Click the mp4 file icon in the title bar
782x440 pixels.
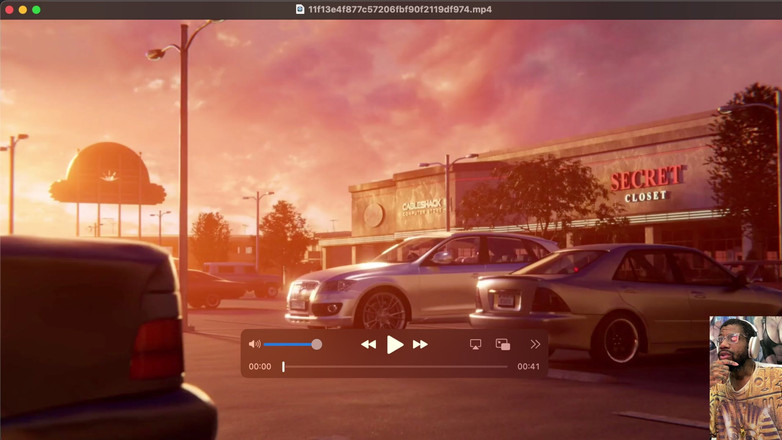[x=300, y=9]
